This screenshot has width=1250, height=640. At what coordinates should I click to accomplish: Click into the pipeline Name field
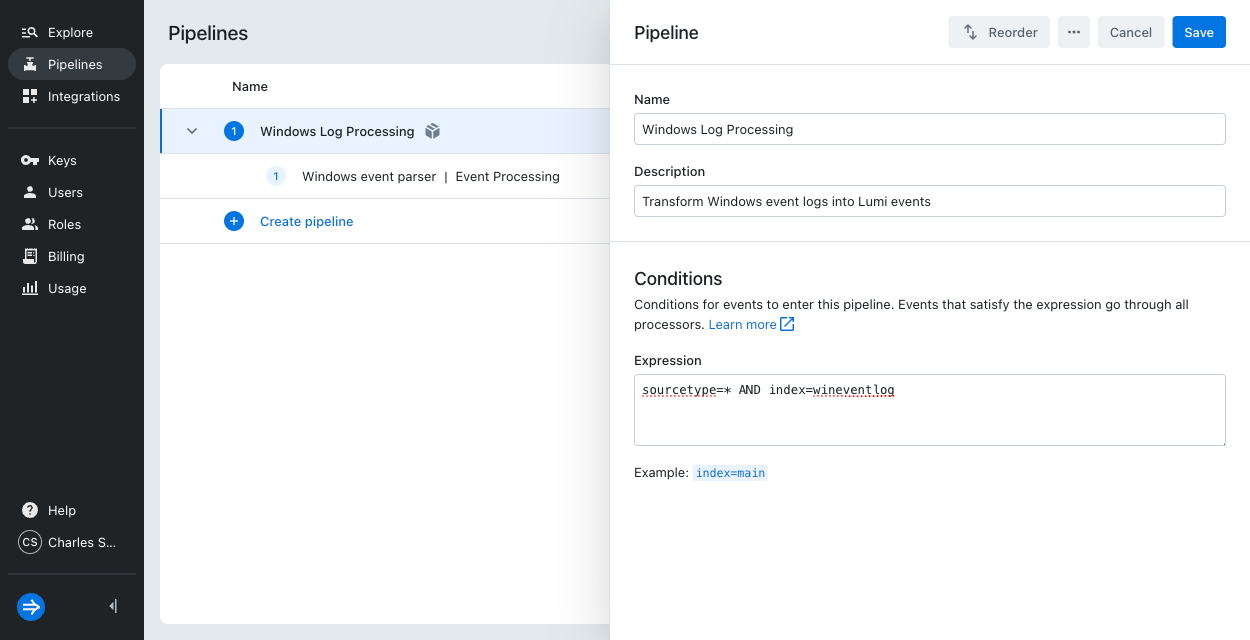point(929,129)
